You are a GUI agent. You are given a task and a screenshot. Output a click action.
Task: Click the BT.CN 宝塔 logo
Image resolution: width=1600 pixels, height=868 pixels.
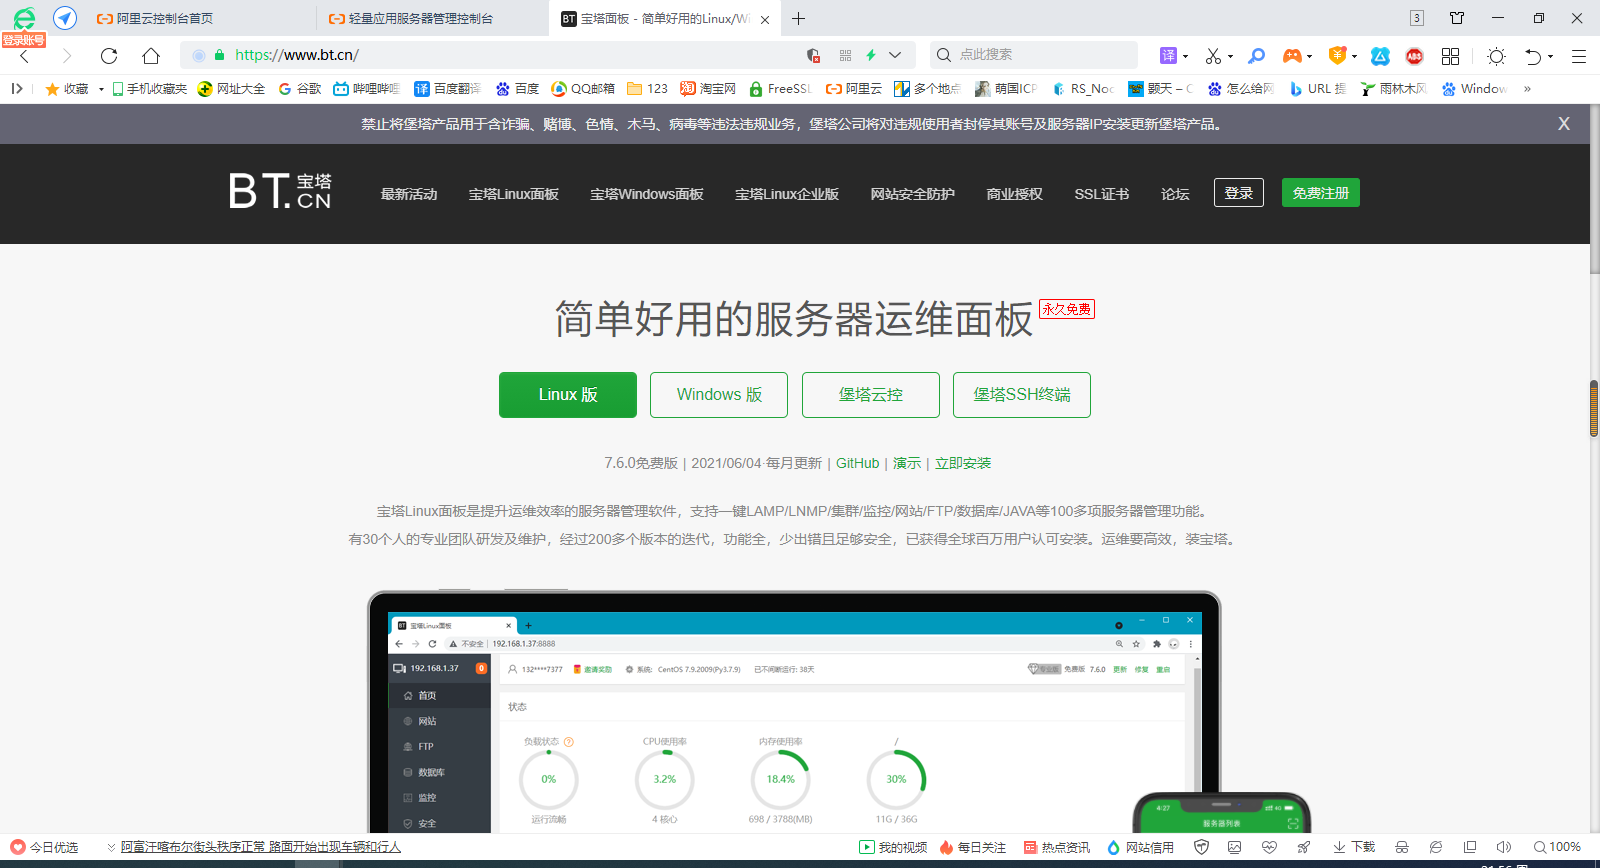click(280, 191)
